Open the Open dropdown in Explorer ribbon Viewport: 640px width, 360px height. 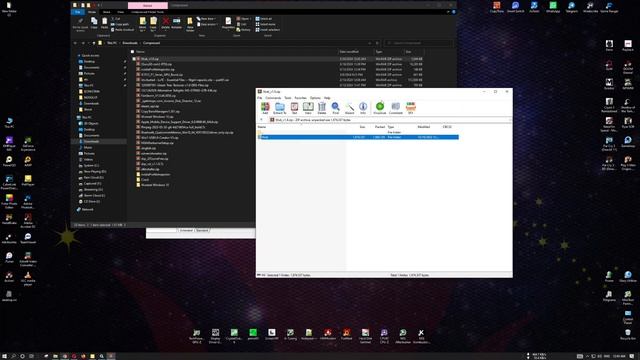click(244, 19)
